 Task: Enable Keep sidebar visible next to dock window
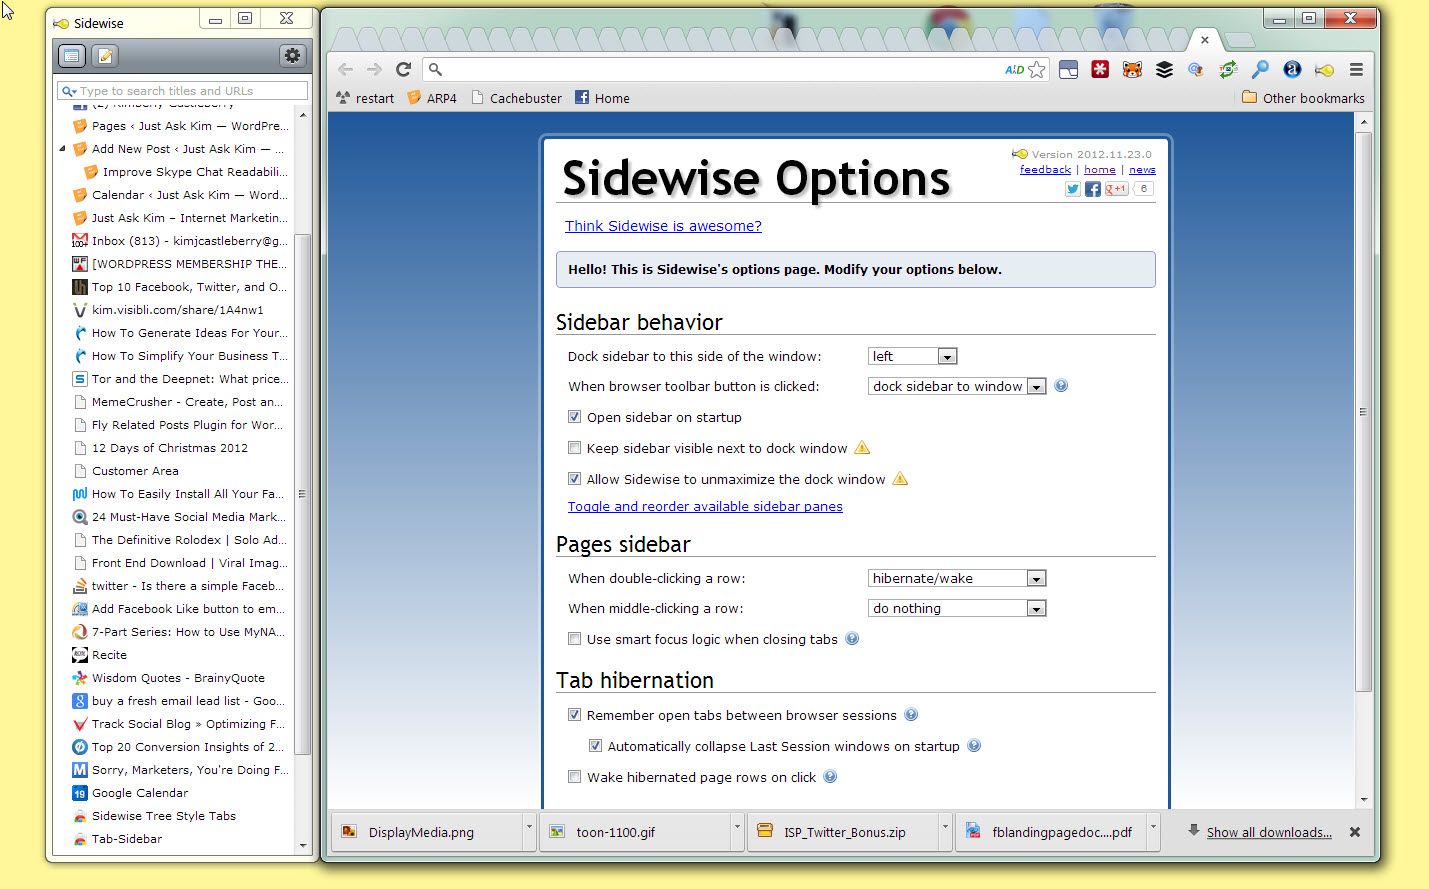(574, 448)
